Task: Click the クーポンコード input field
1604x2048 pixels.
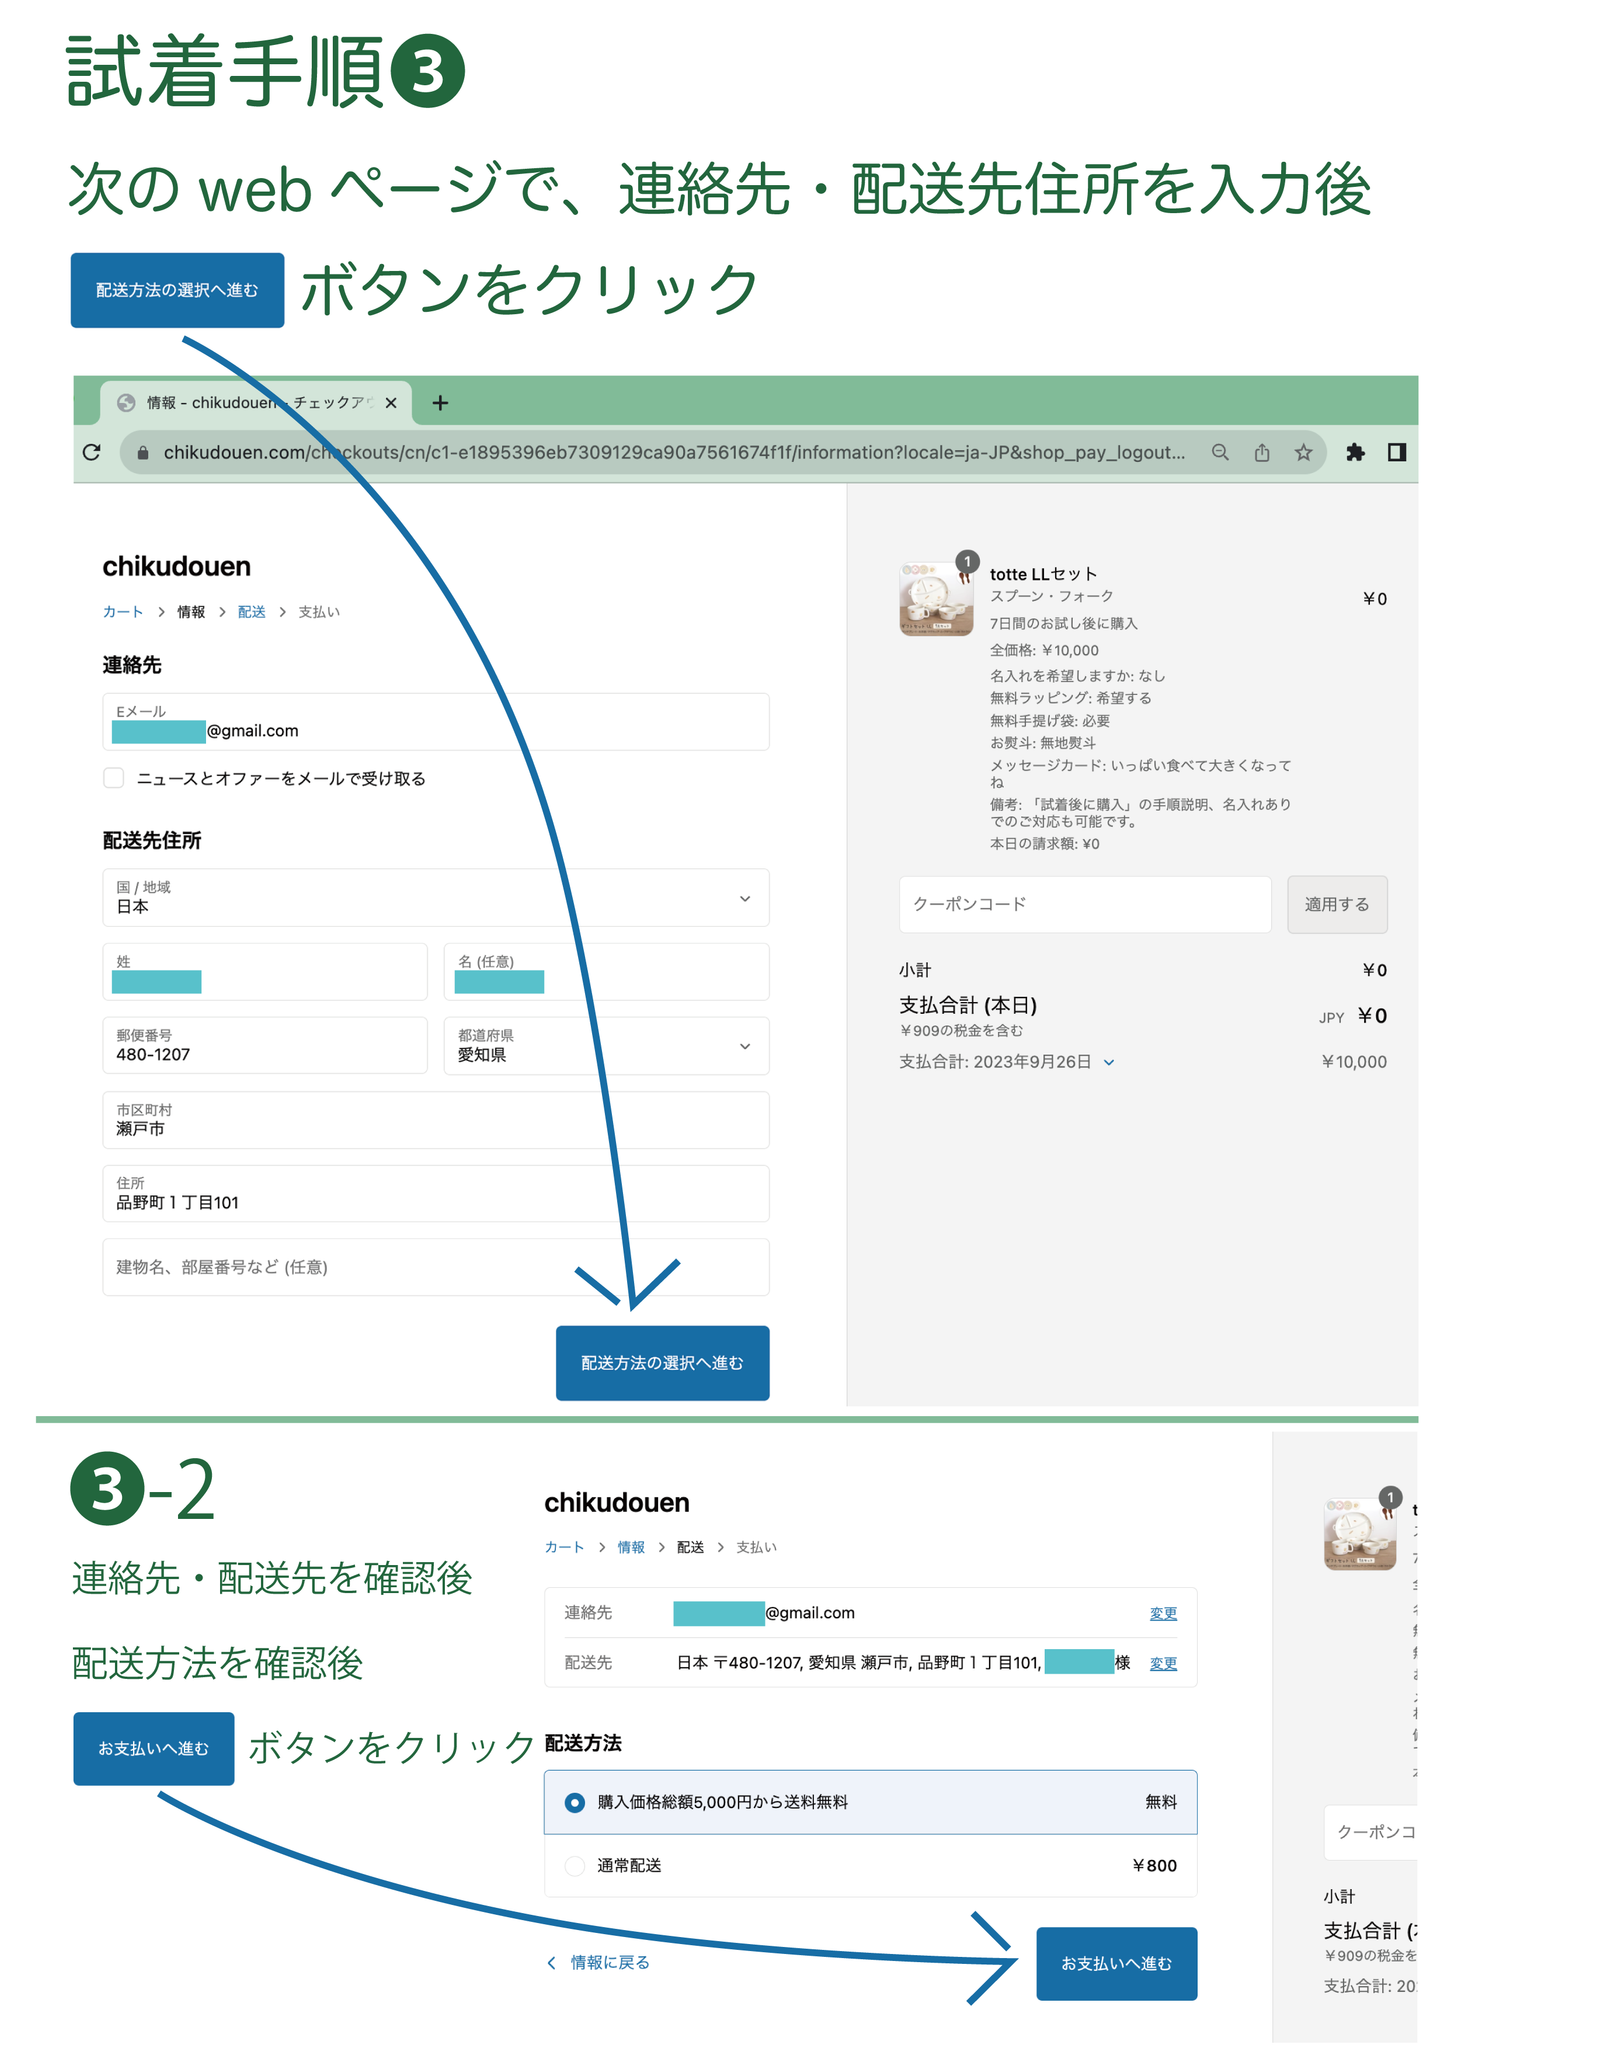Action: pyautogui.click(x=1085, y=904)
